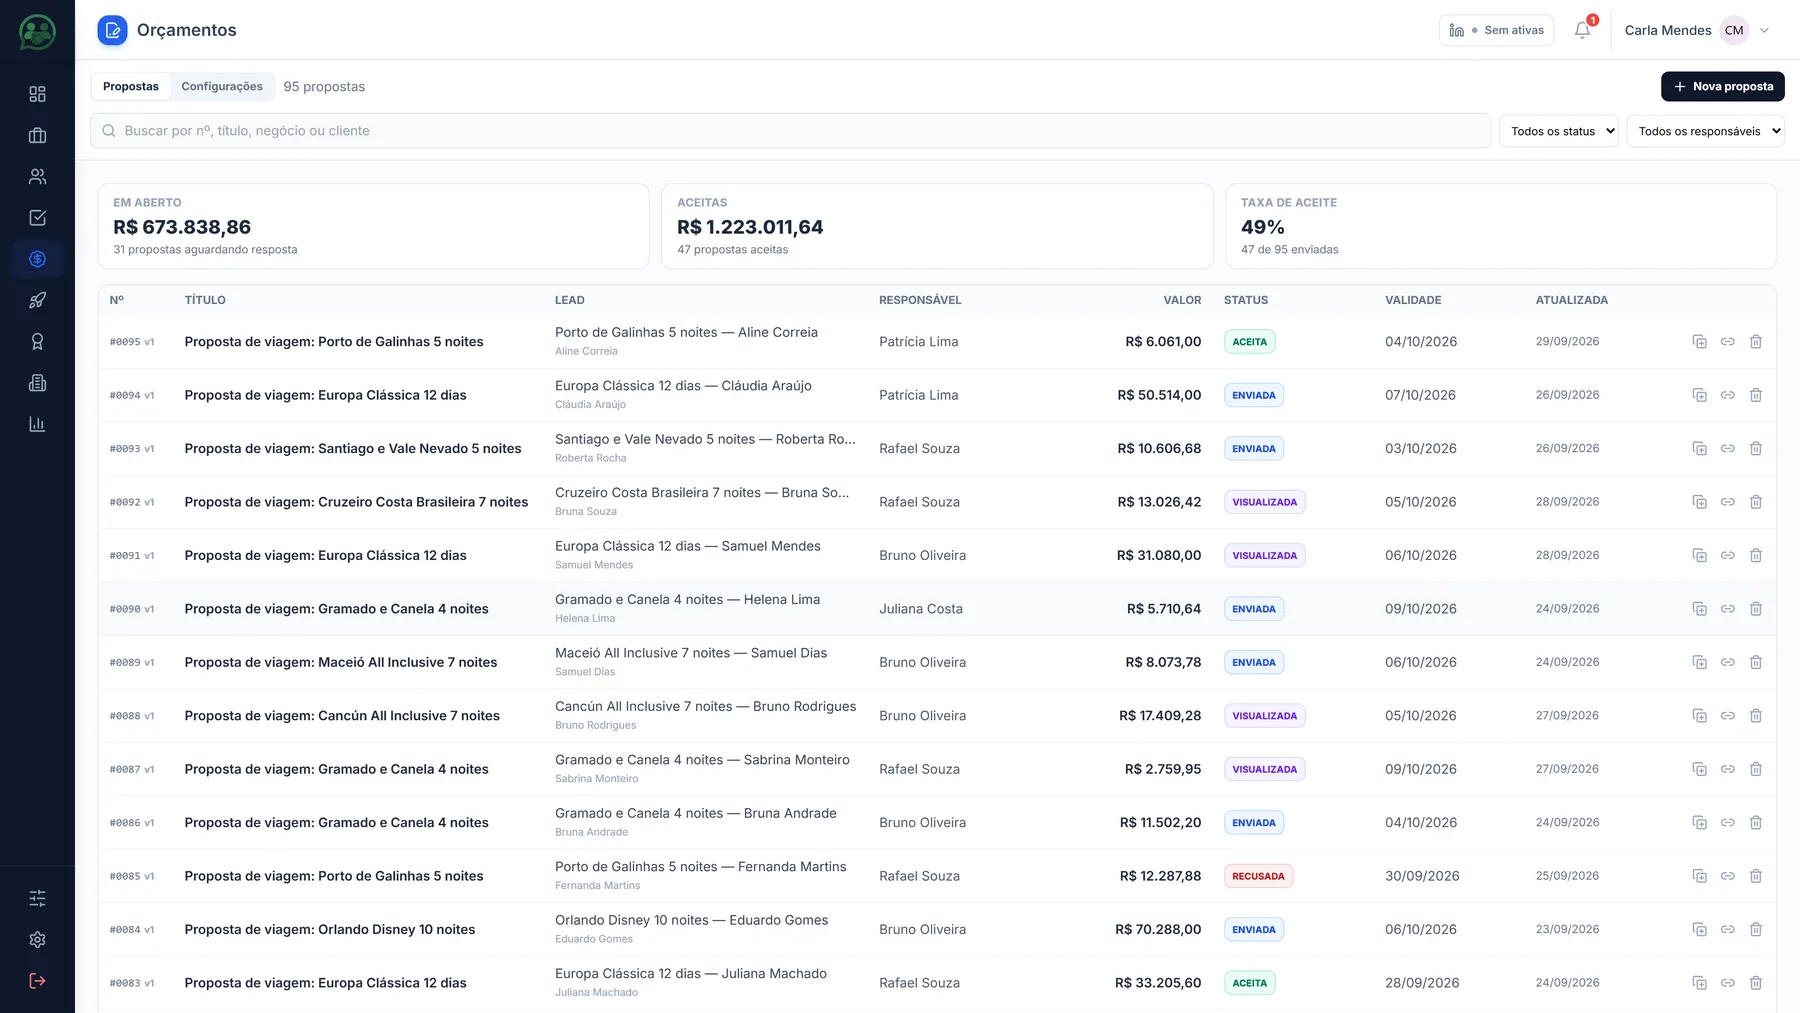
Task: Click the VALOR column header
Action: [1182, 300]
